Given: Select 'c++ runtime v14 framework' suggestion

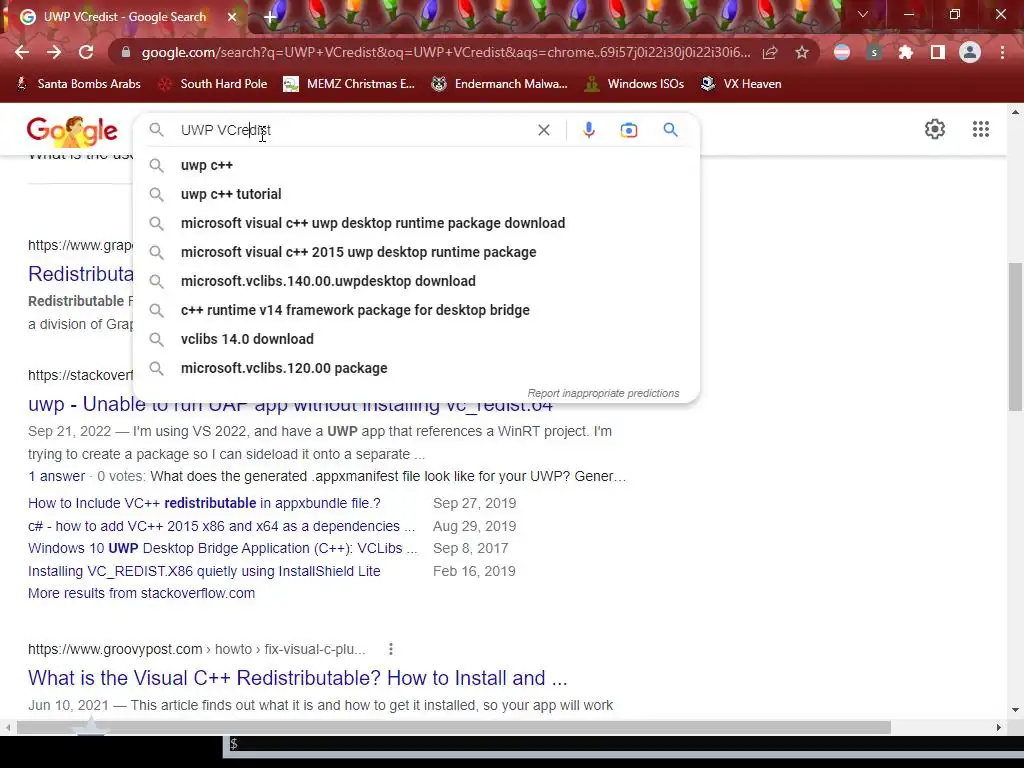Looking at the screenshot, I should [x=416, y=310].
